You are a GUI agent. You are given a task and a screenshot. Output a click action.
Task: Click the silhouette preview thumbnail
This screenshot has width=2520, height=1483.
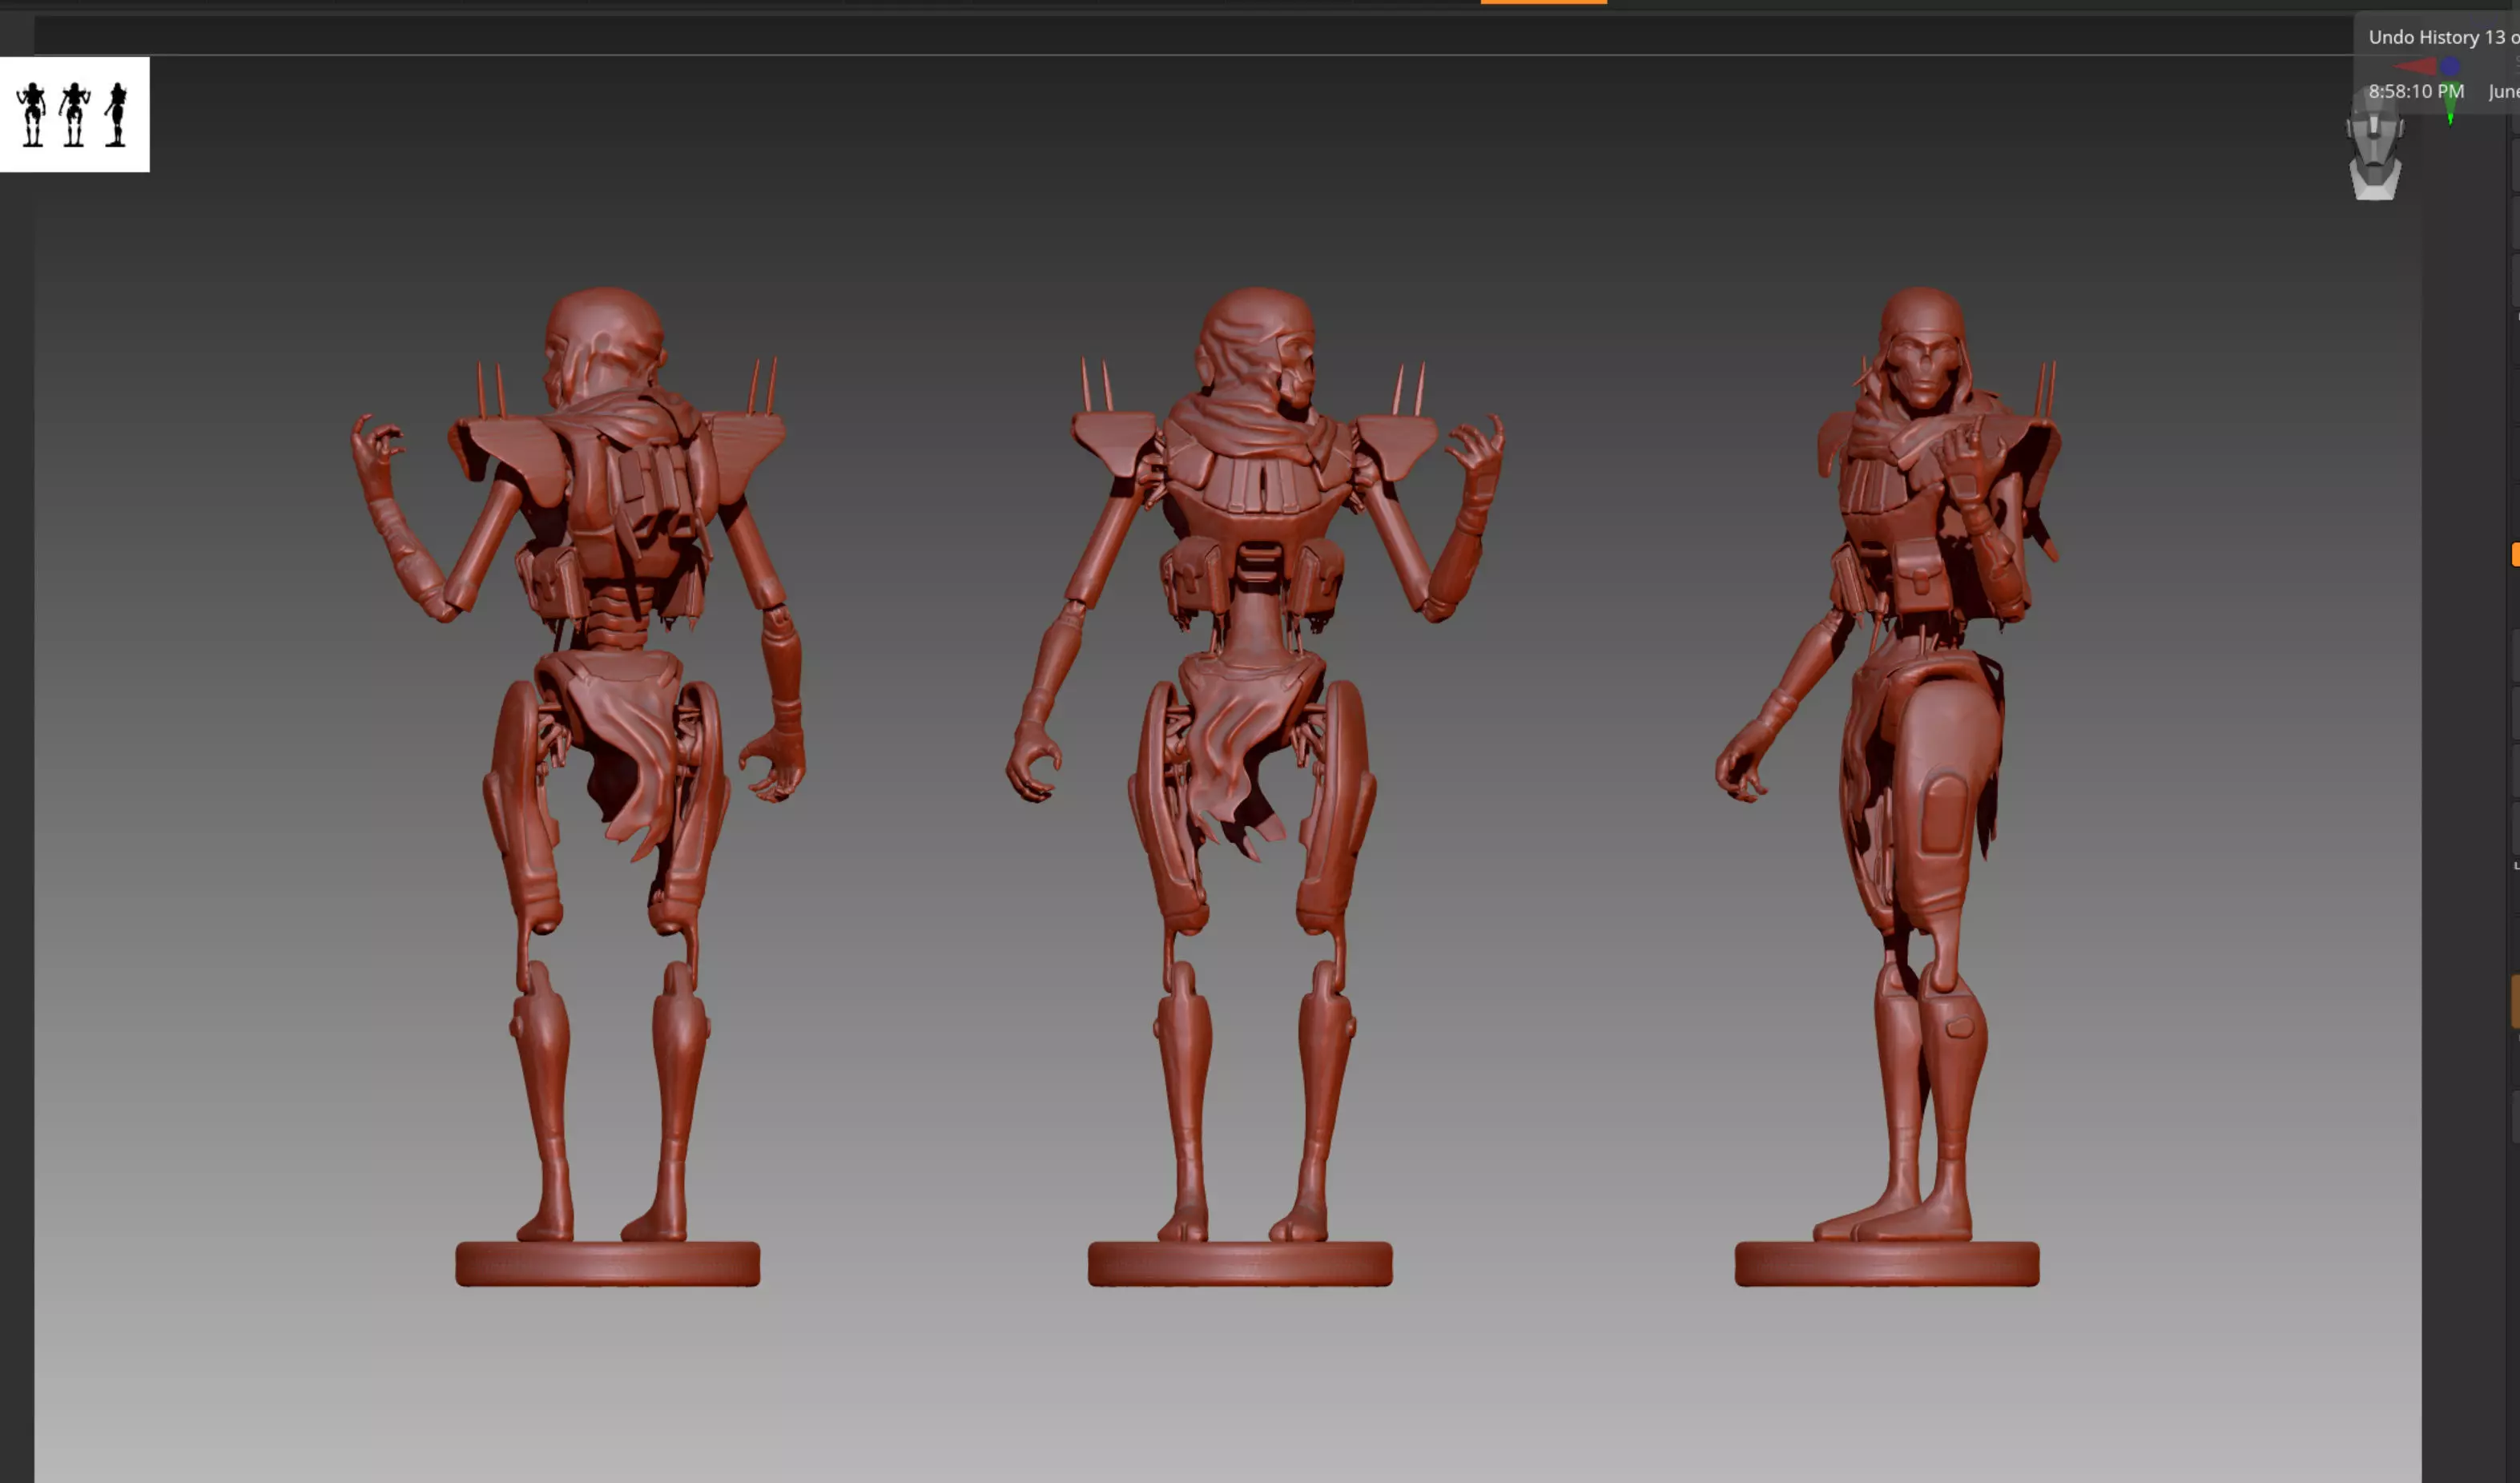[x=75, y=114]
